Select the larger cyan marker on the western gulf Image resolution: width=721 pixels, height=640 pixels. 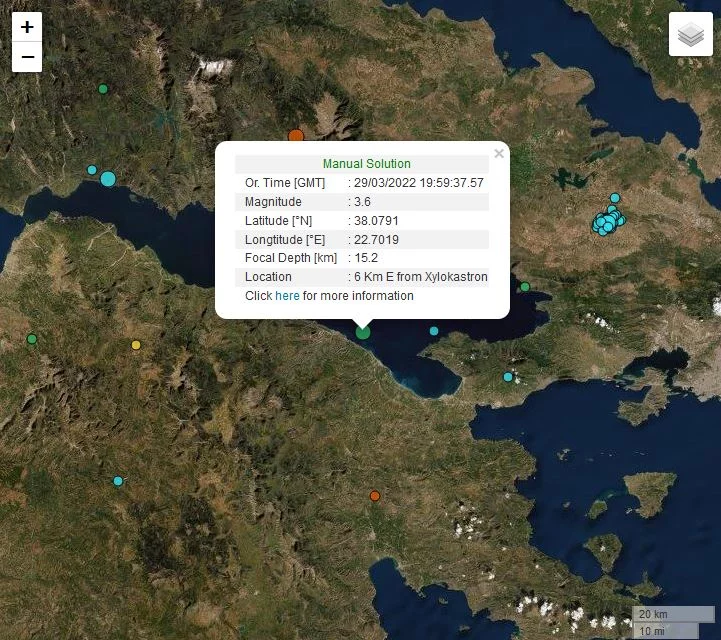point(108,179)
